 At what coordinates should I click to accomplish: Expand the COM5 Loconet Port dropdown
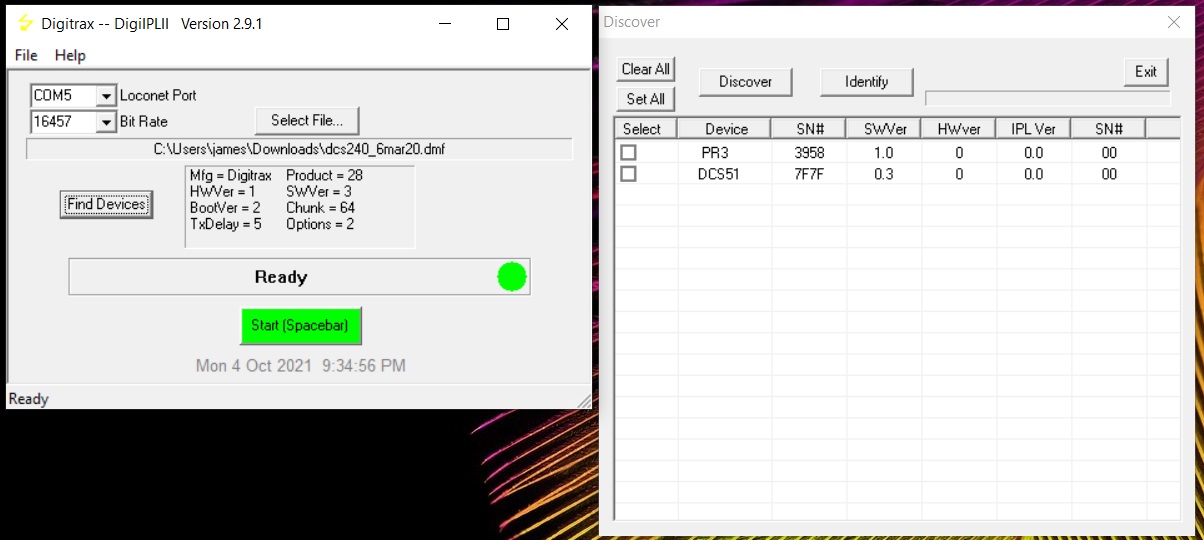[106, 96]
